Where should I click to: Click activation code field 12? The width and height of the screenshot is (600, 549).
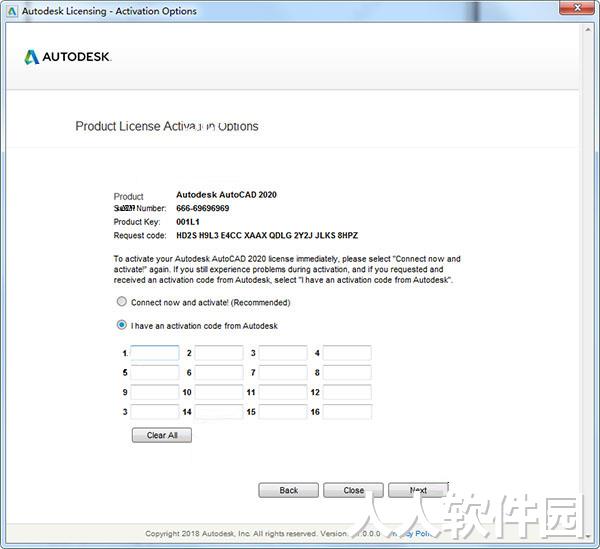click(347, 392)
